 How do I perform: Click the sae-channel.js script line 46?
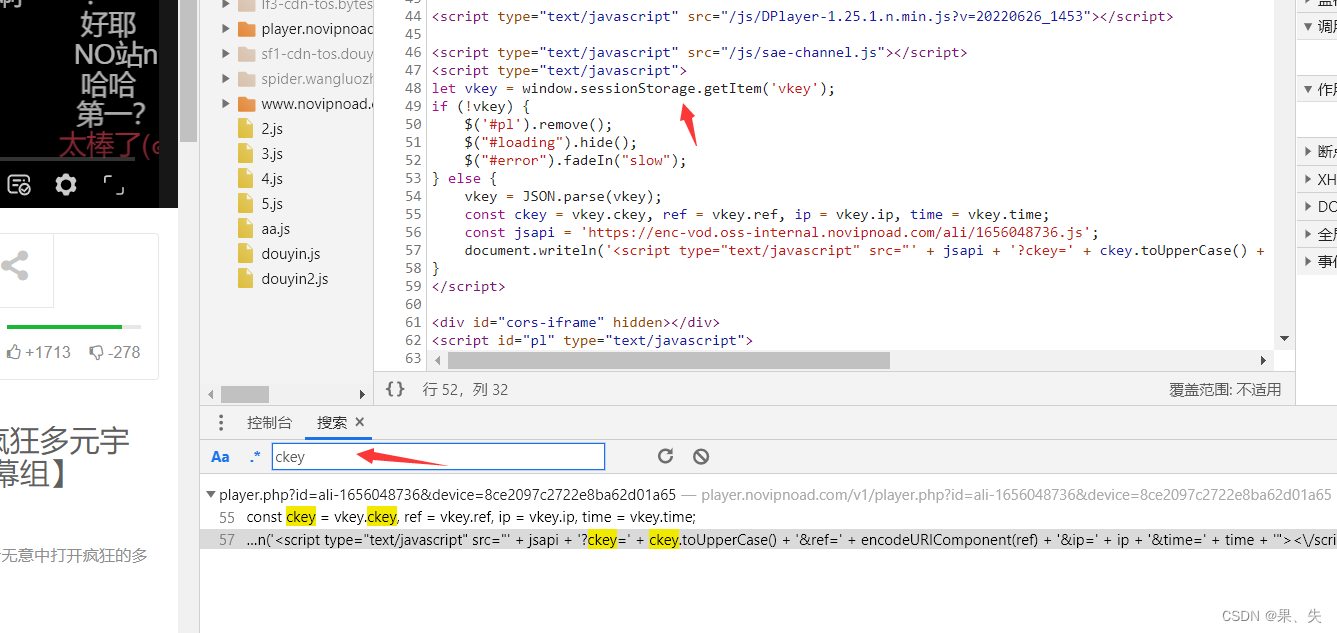click(699, 52)
